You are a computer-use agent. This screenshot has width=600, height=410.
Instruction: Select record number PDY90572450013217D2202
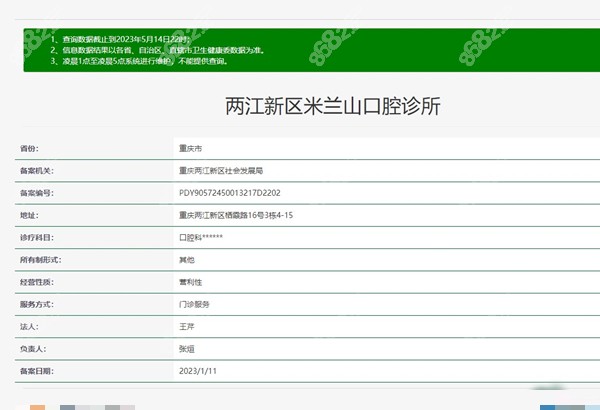coord(230,193)
